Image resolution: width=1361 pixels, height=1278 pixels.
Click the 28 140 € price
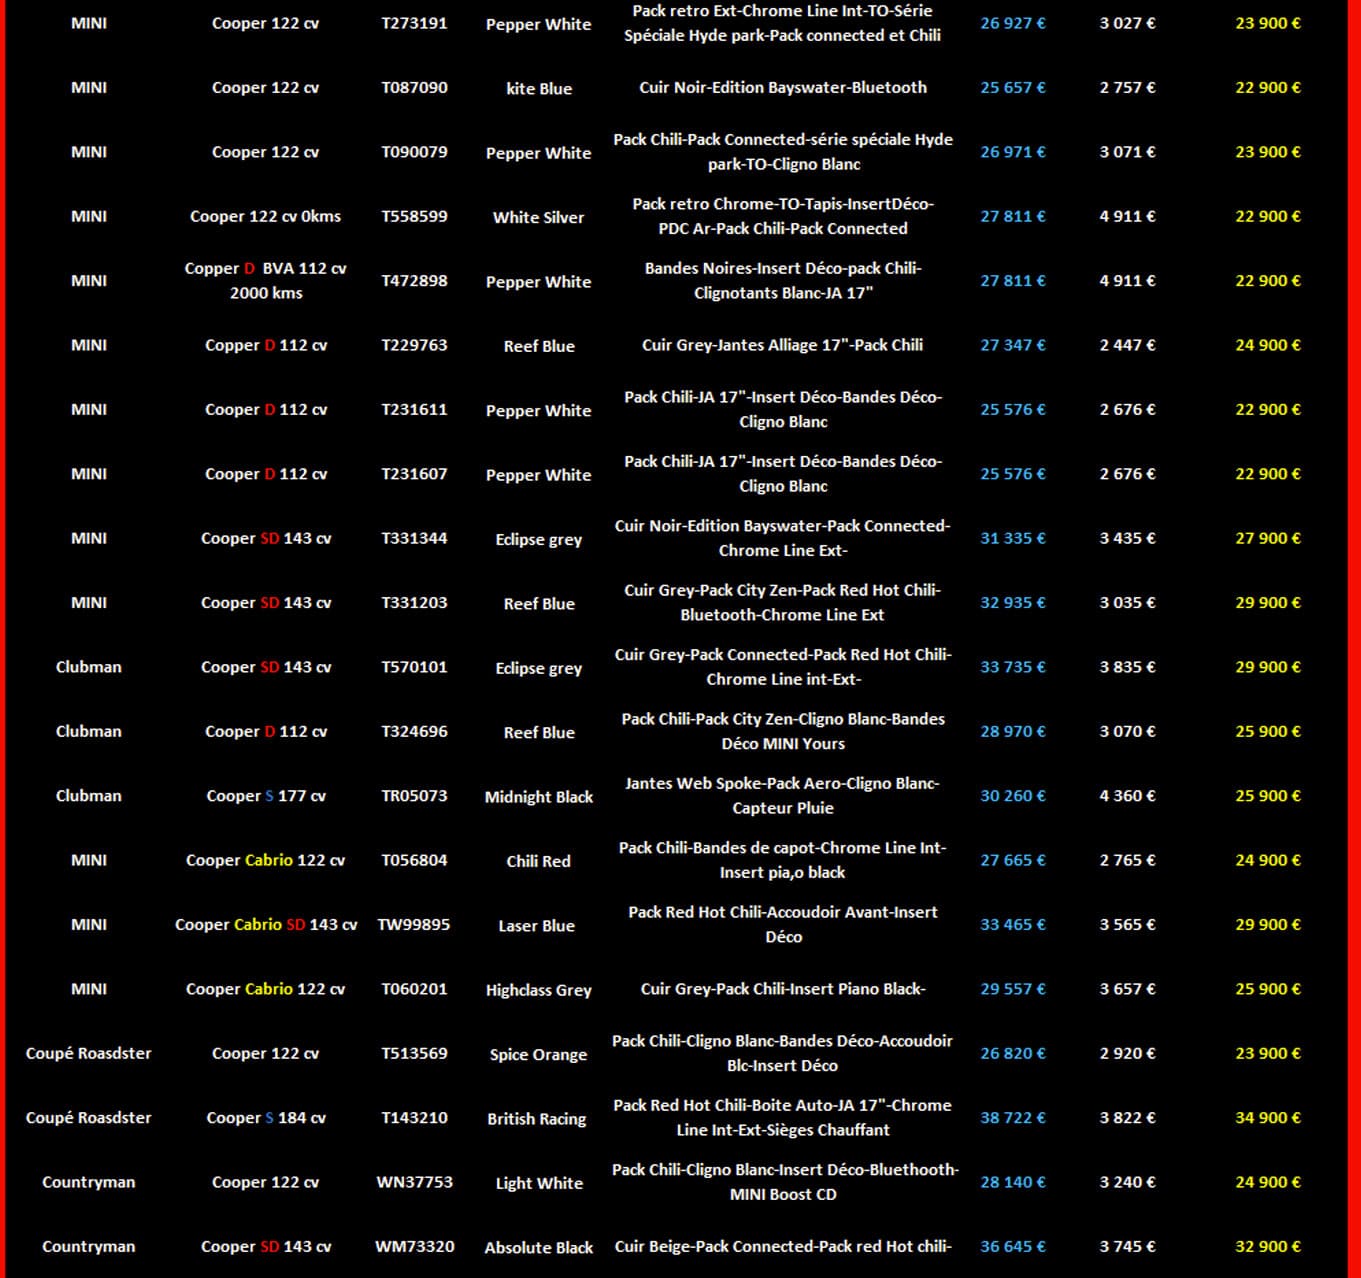click(1012, 1182)
